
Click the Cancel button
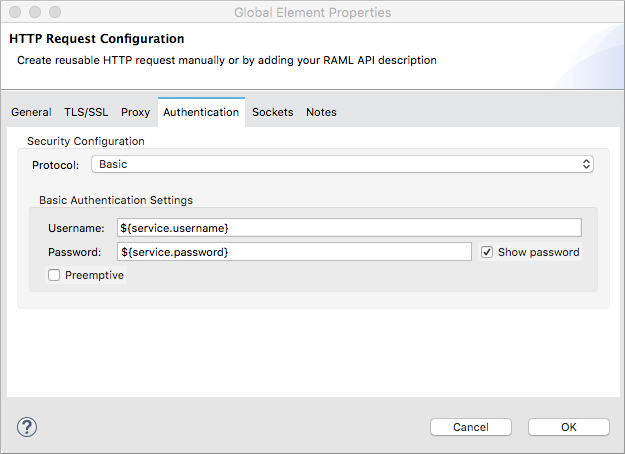[x=470, y=427]
